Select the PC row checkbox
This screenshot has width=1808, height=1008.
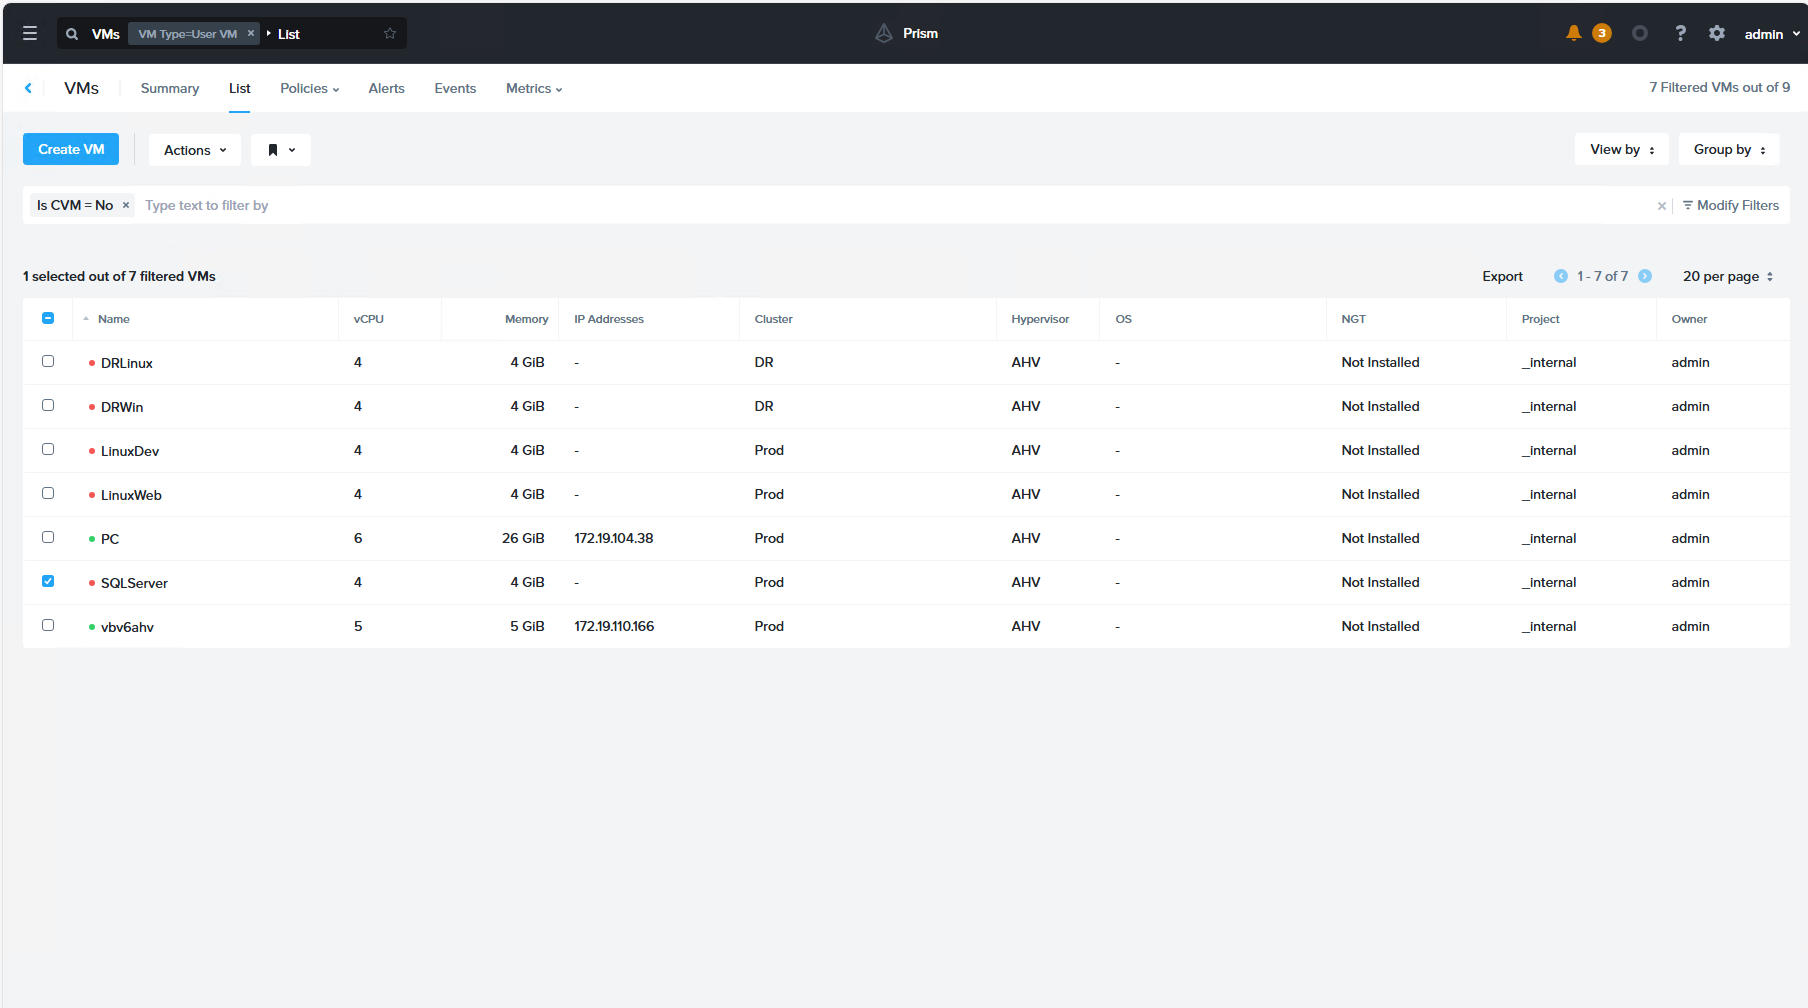click(48, 537)
